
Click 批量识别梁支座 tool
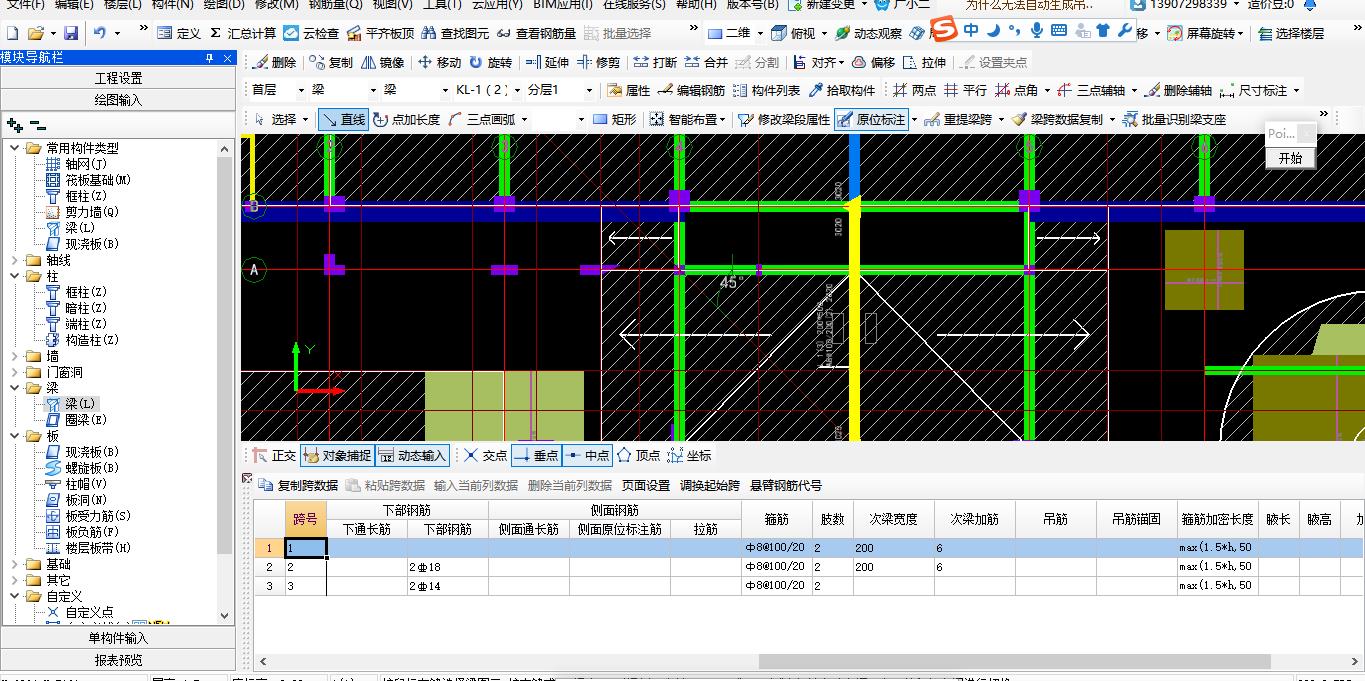tap(1174, 119)
